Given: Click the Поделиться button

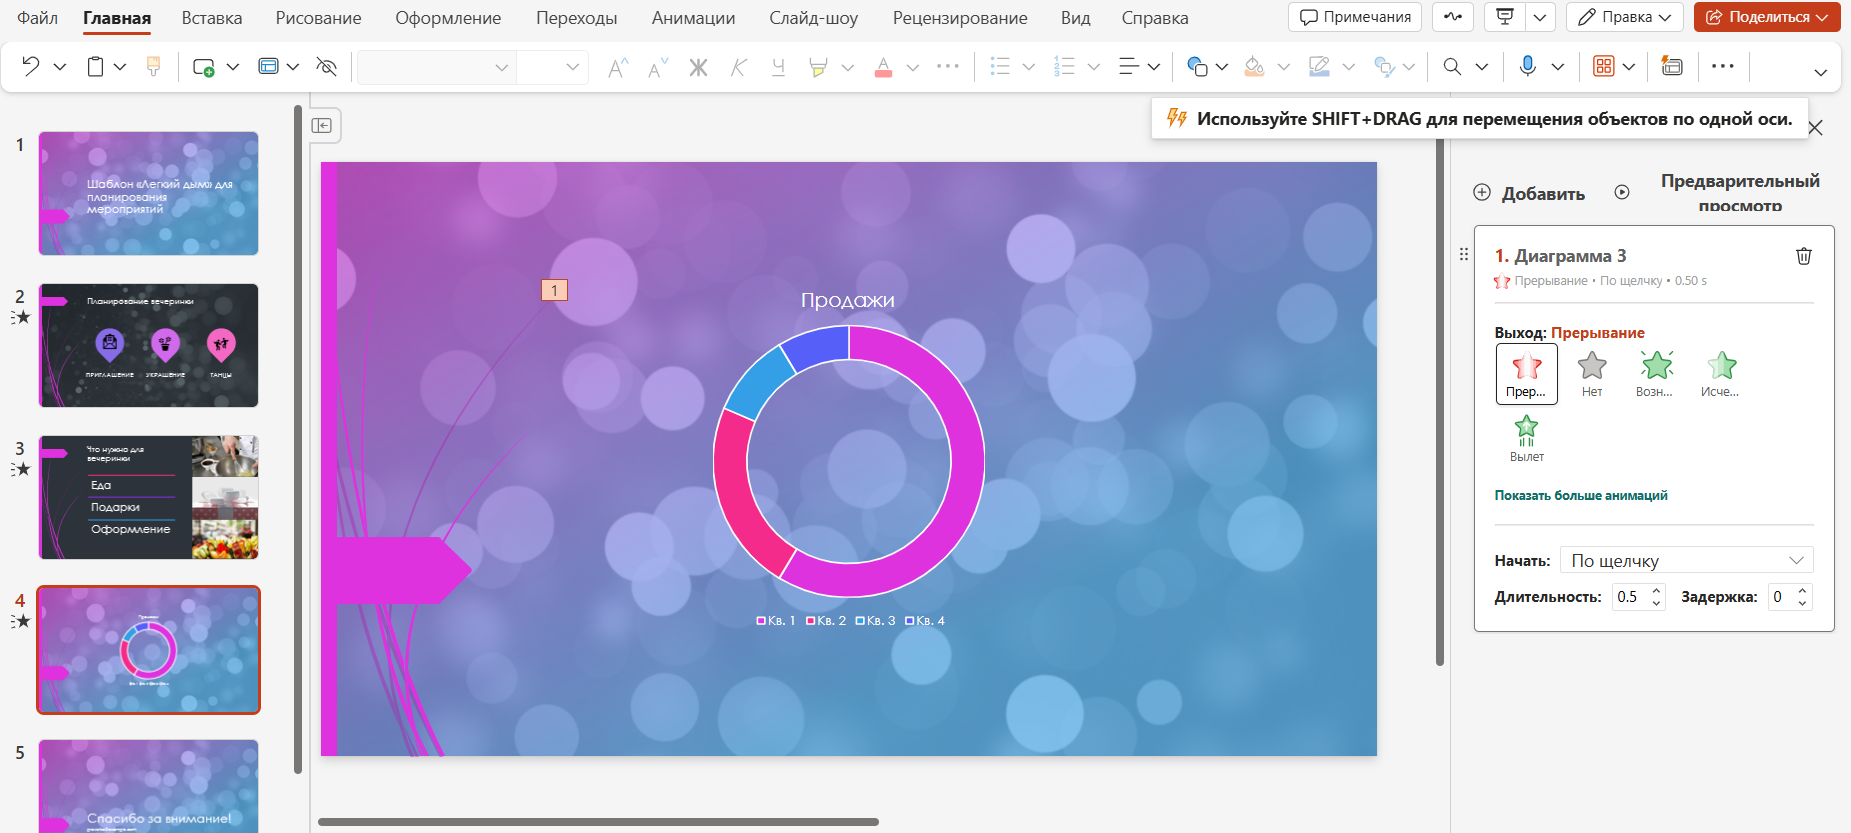Looking at the screenshot, I should click(x=1767, y=17).
